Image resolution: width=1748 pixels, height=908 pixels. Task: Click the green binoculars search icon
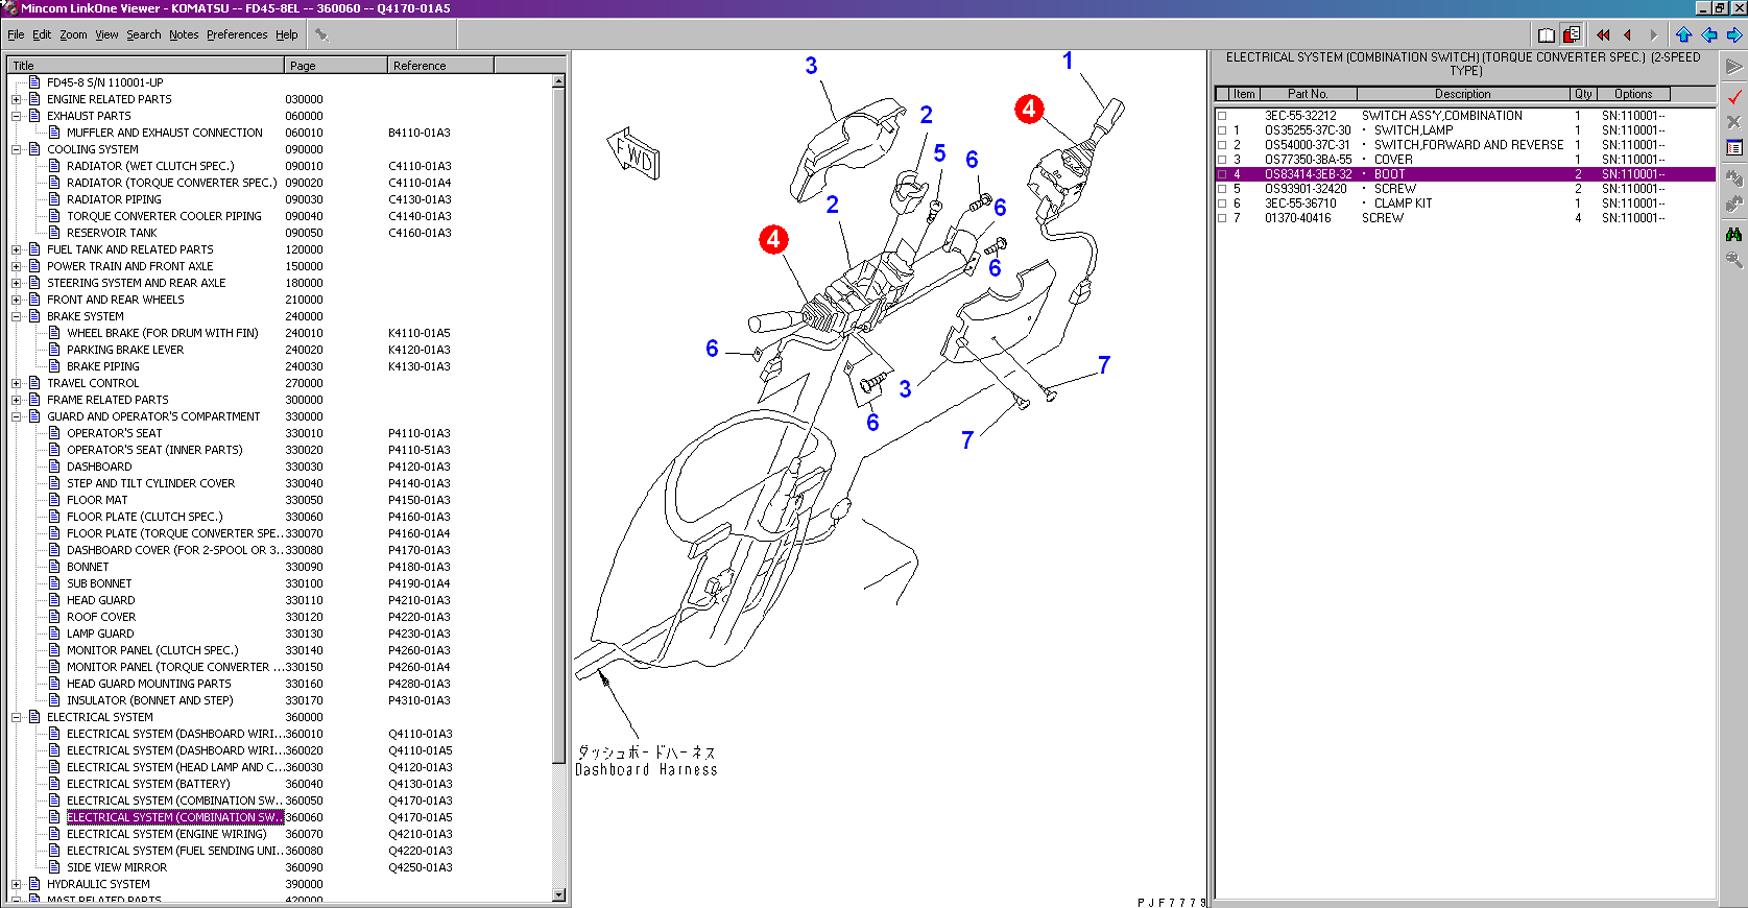tap(1734, 234)
